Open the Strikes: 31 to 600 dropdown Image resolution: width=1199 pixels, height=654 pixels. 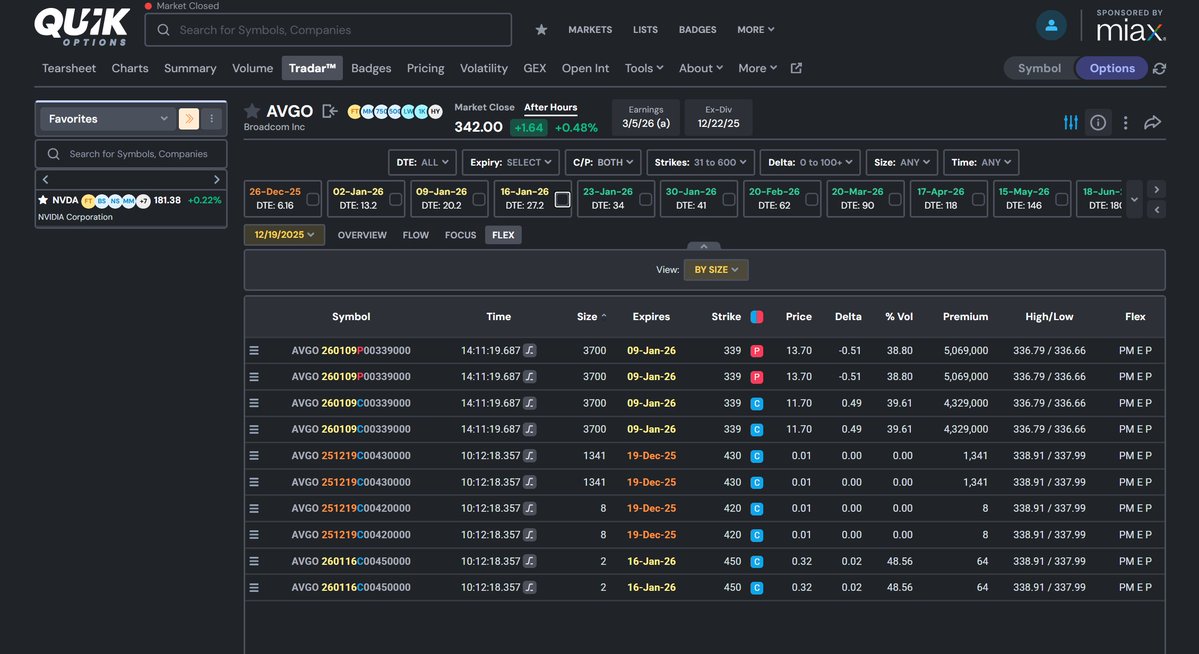(x=700, y=162)
